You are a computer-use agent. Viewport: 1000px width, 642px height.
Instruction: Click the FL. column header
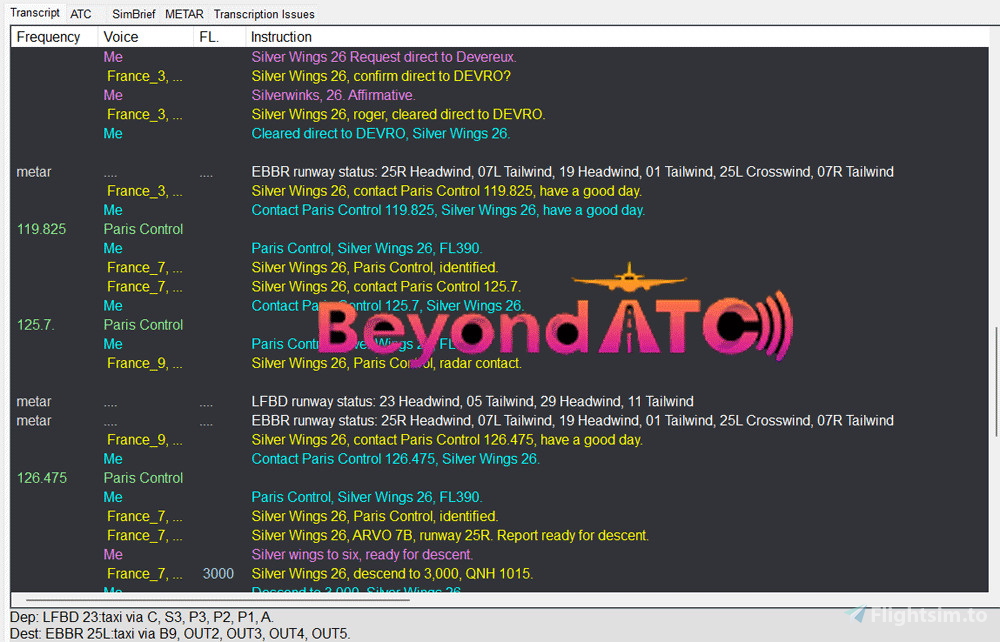coord(208,37)
